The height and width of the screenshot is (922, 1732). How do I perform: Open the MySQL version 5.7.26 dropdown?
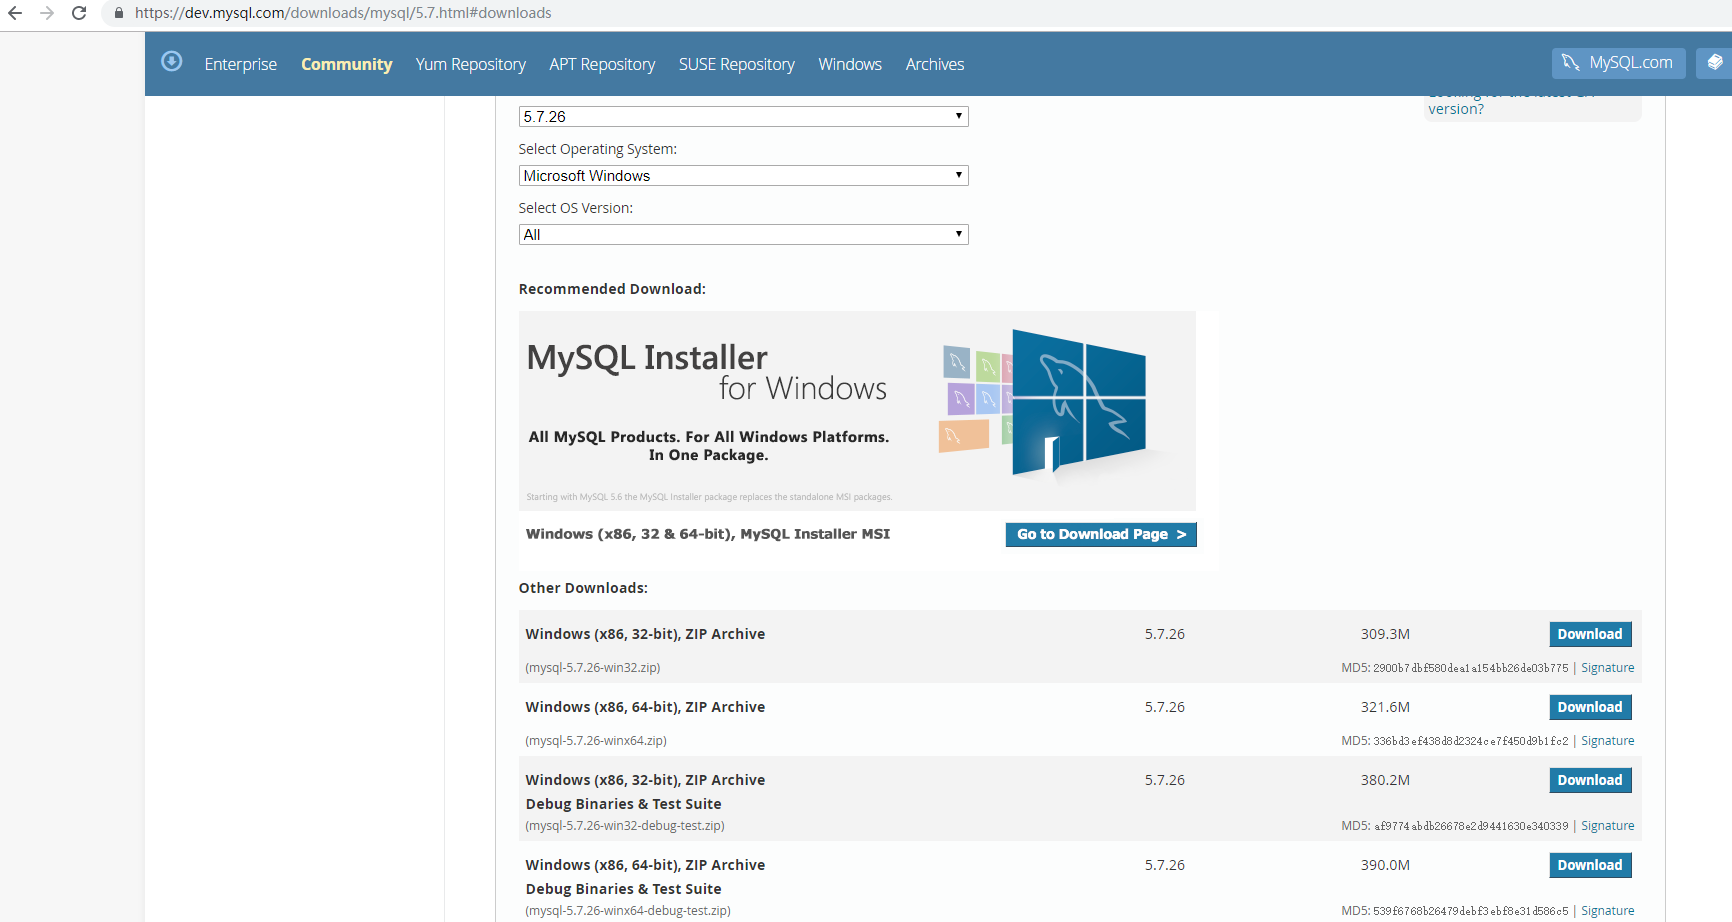[743, 117]
